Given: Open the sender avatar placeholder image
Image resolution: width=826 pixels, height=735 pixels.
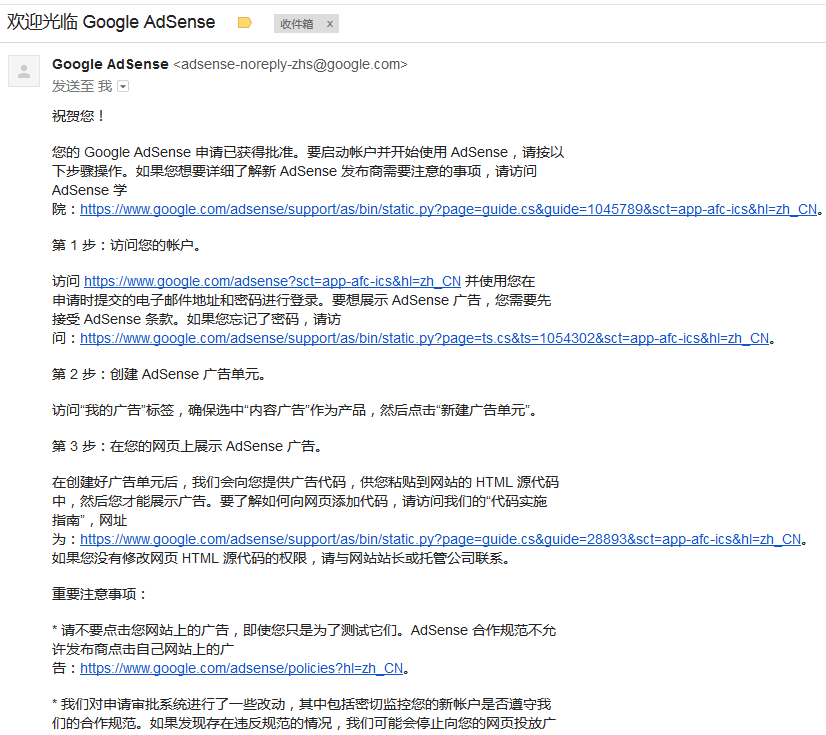Looking at the screenshot, I should 24,71.
